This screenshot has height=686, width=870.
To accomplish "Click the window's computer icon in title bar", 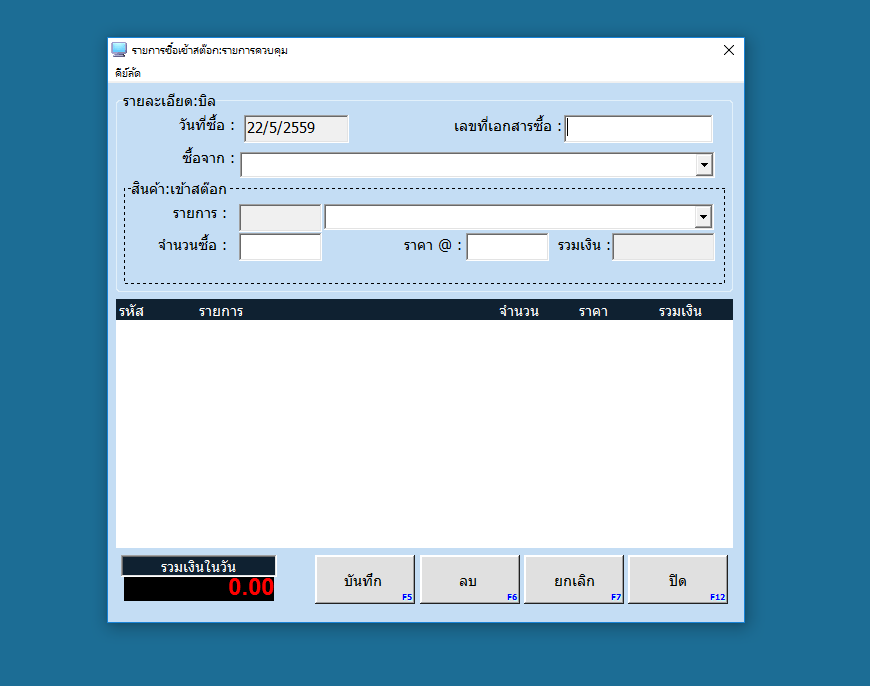I will click(x=119, y=50).
